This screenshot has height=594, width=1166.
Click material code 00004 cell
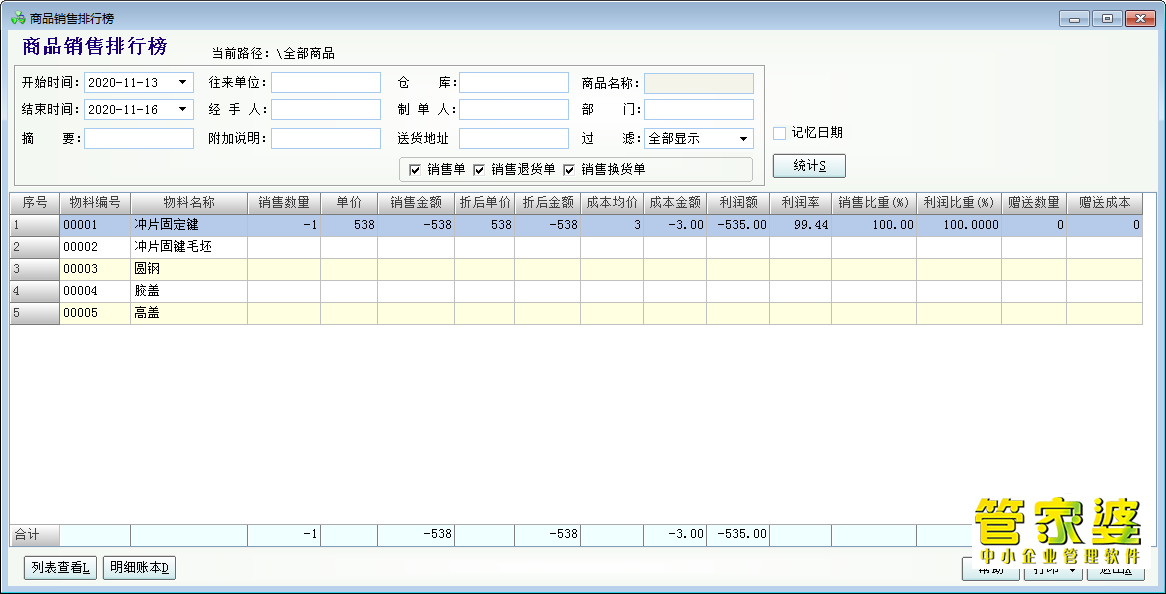(x=95, y=291)
